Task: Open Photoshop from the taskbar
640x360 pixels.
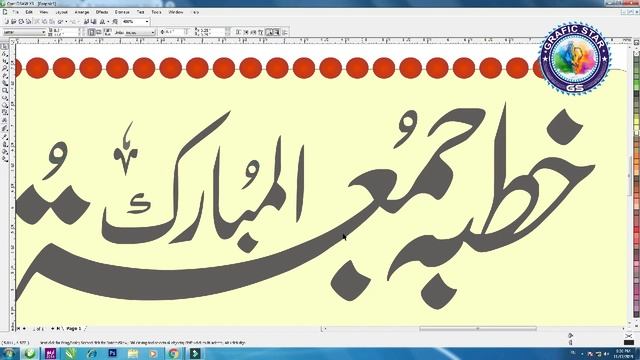Action: click(x=112, y=353)
